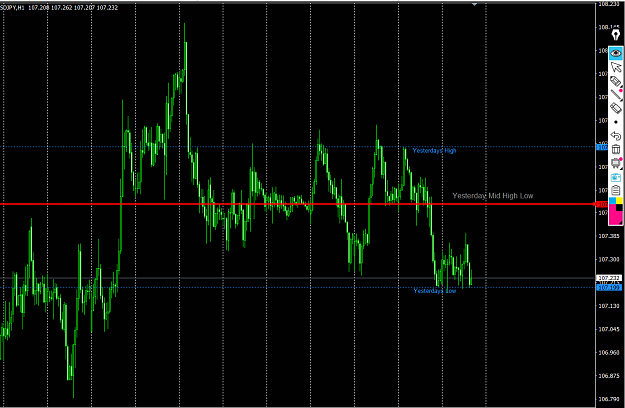
Task: Select the 106.960 price scale label
Action: 609,353
